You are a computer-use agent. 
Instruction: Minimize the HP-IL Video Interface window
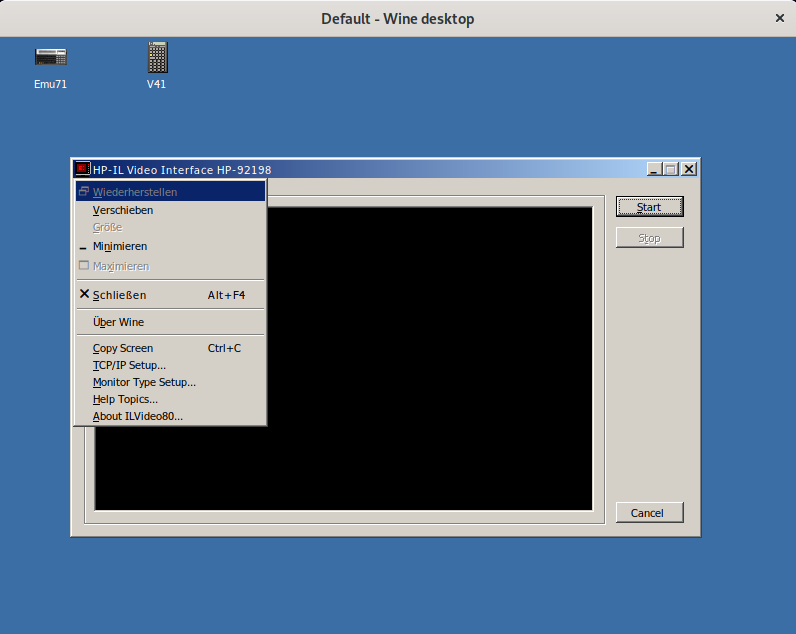[653, 170]
